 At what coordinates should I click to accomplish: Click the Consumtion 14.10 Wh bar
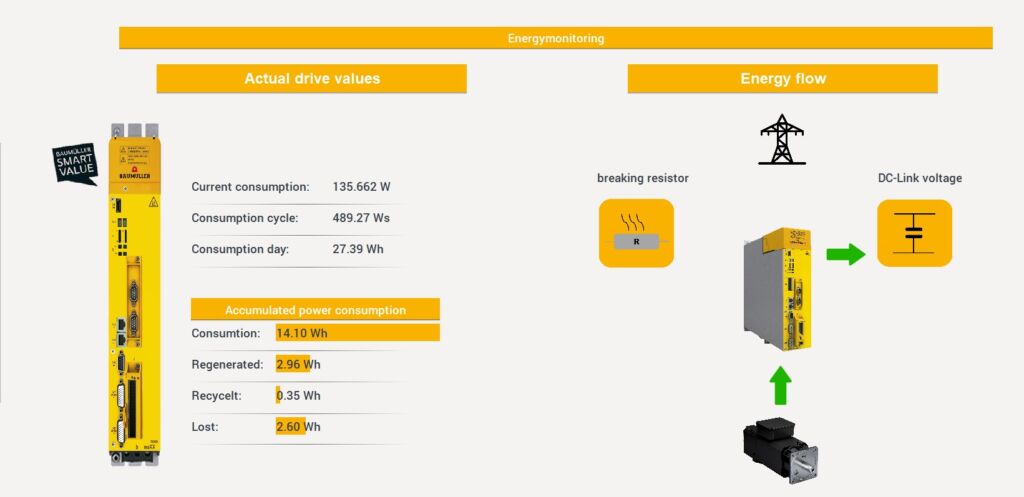tap(357, 333)
